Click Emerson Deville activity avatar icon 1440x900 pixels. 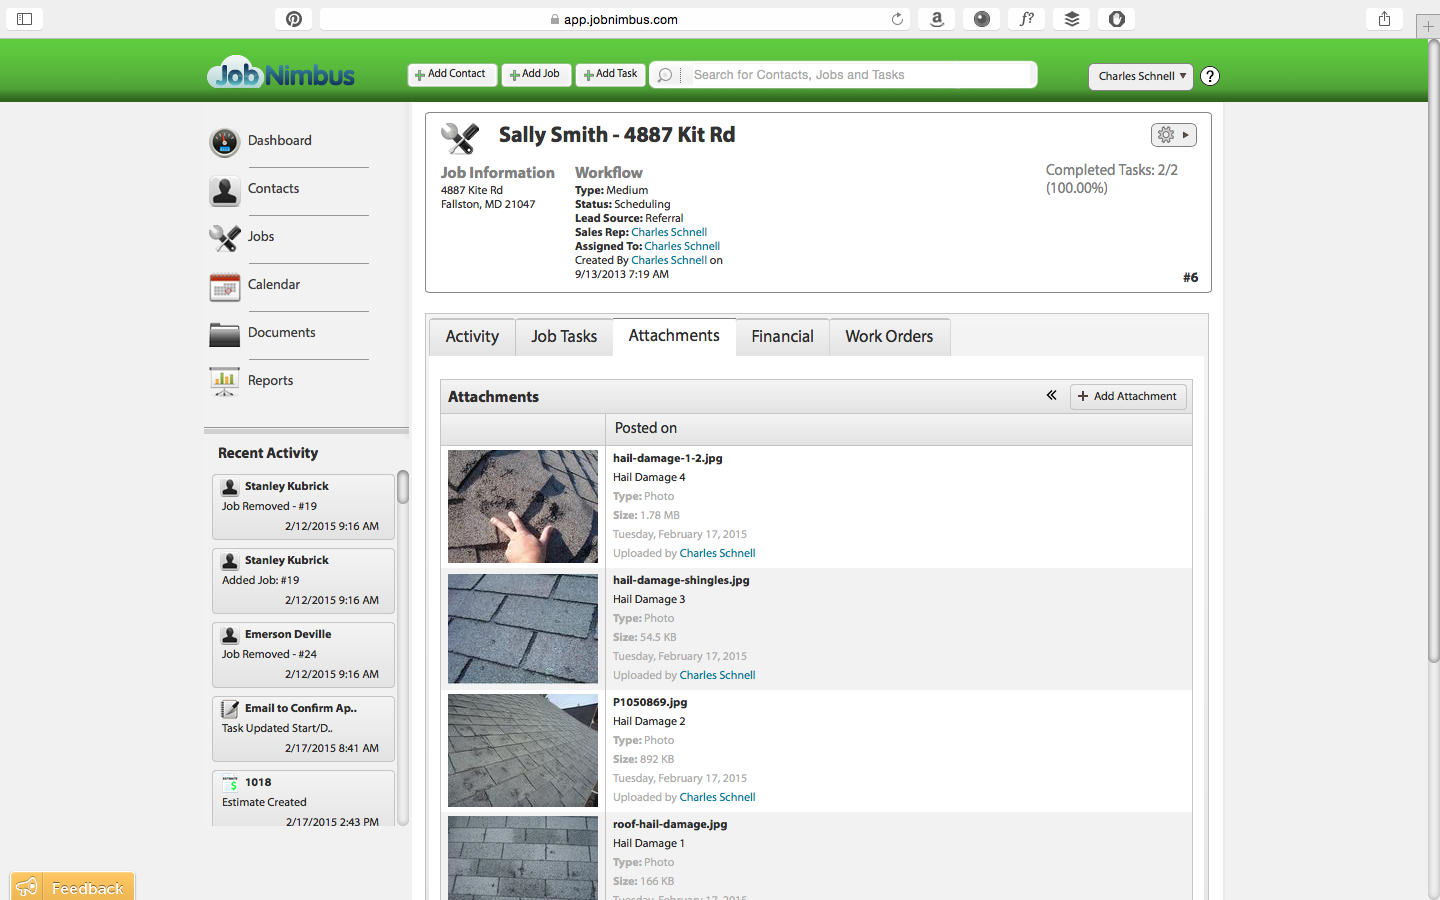click(x=230, y=635)
